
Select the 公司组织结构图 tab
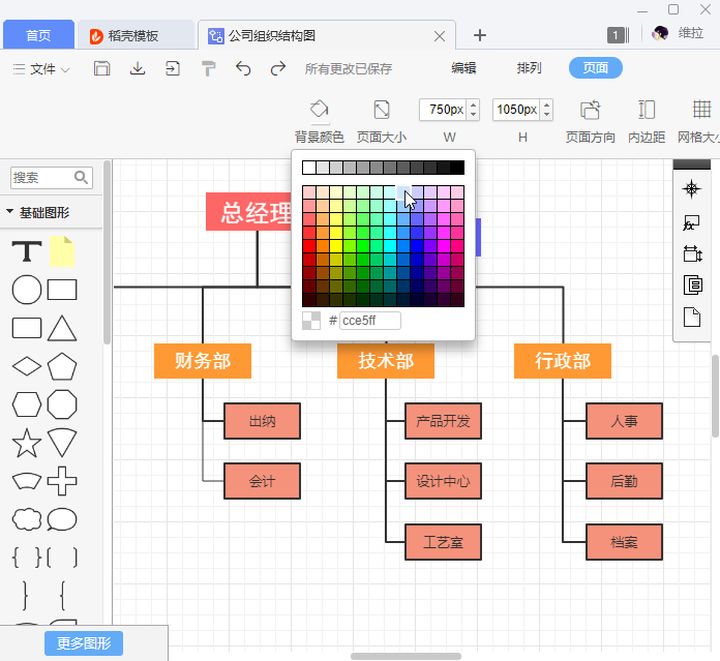pyautogui.click(x=272, y=35)
